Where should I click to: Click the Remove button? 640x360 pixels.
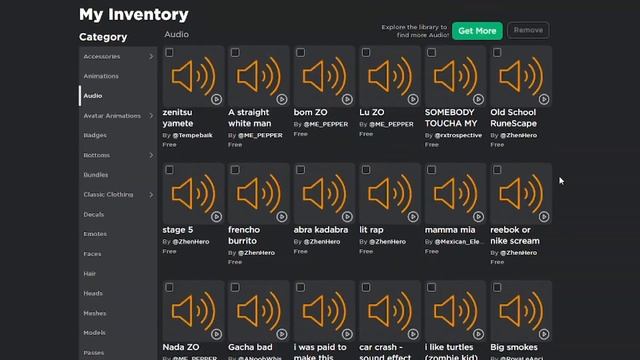(528, 30)
